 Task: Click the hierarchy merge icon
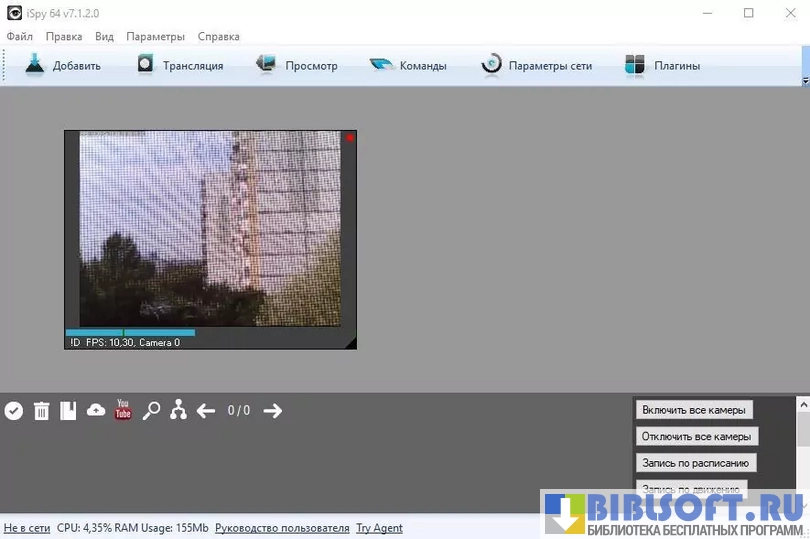tap(178, 410)
